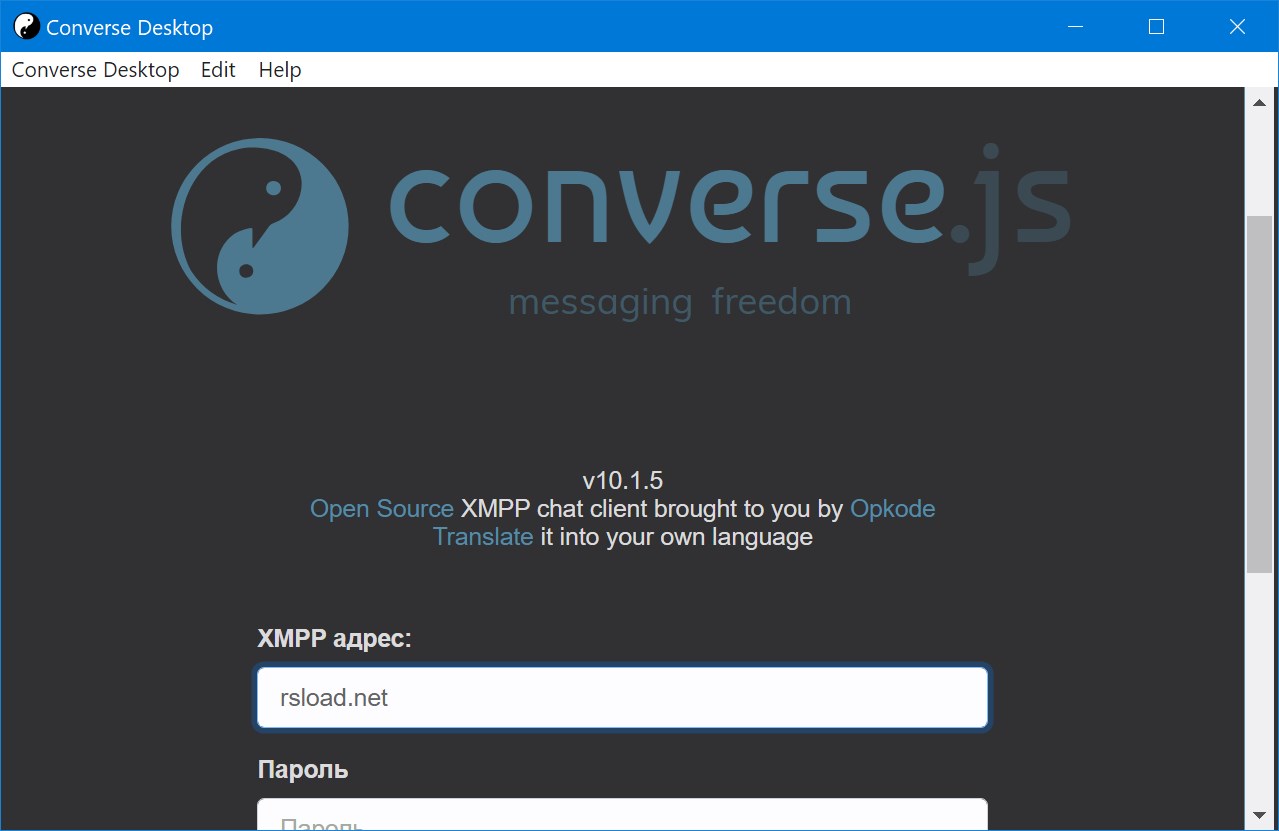
Task: Click inside the XMPP address field
Action: coord(621,697)
